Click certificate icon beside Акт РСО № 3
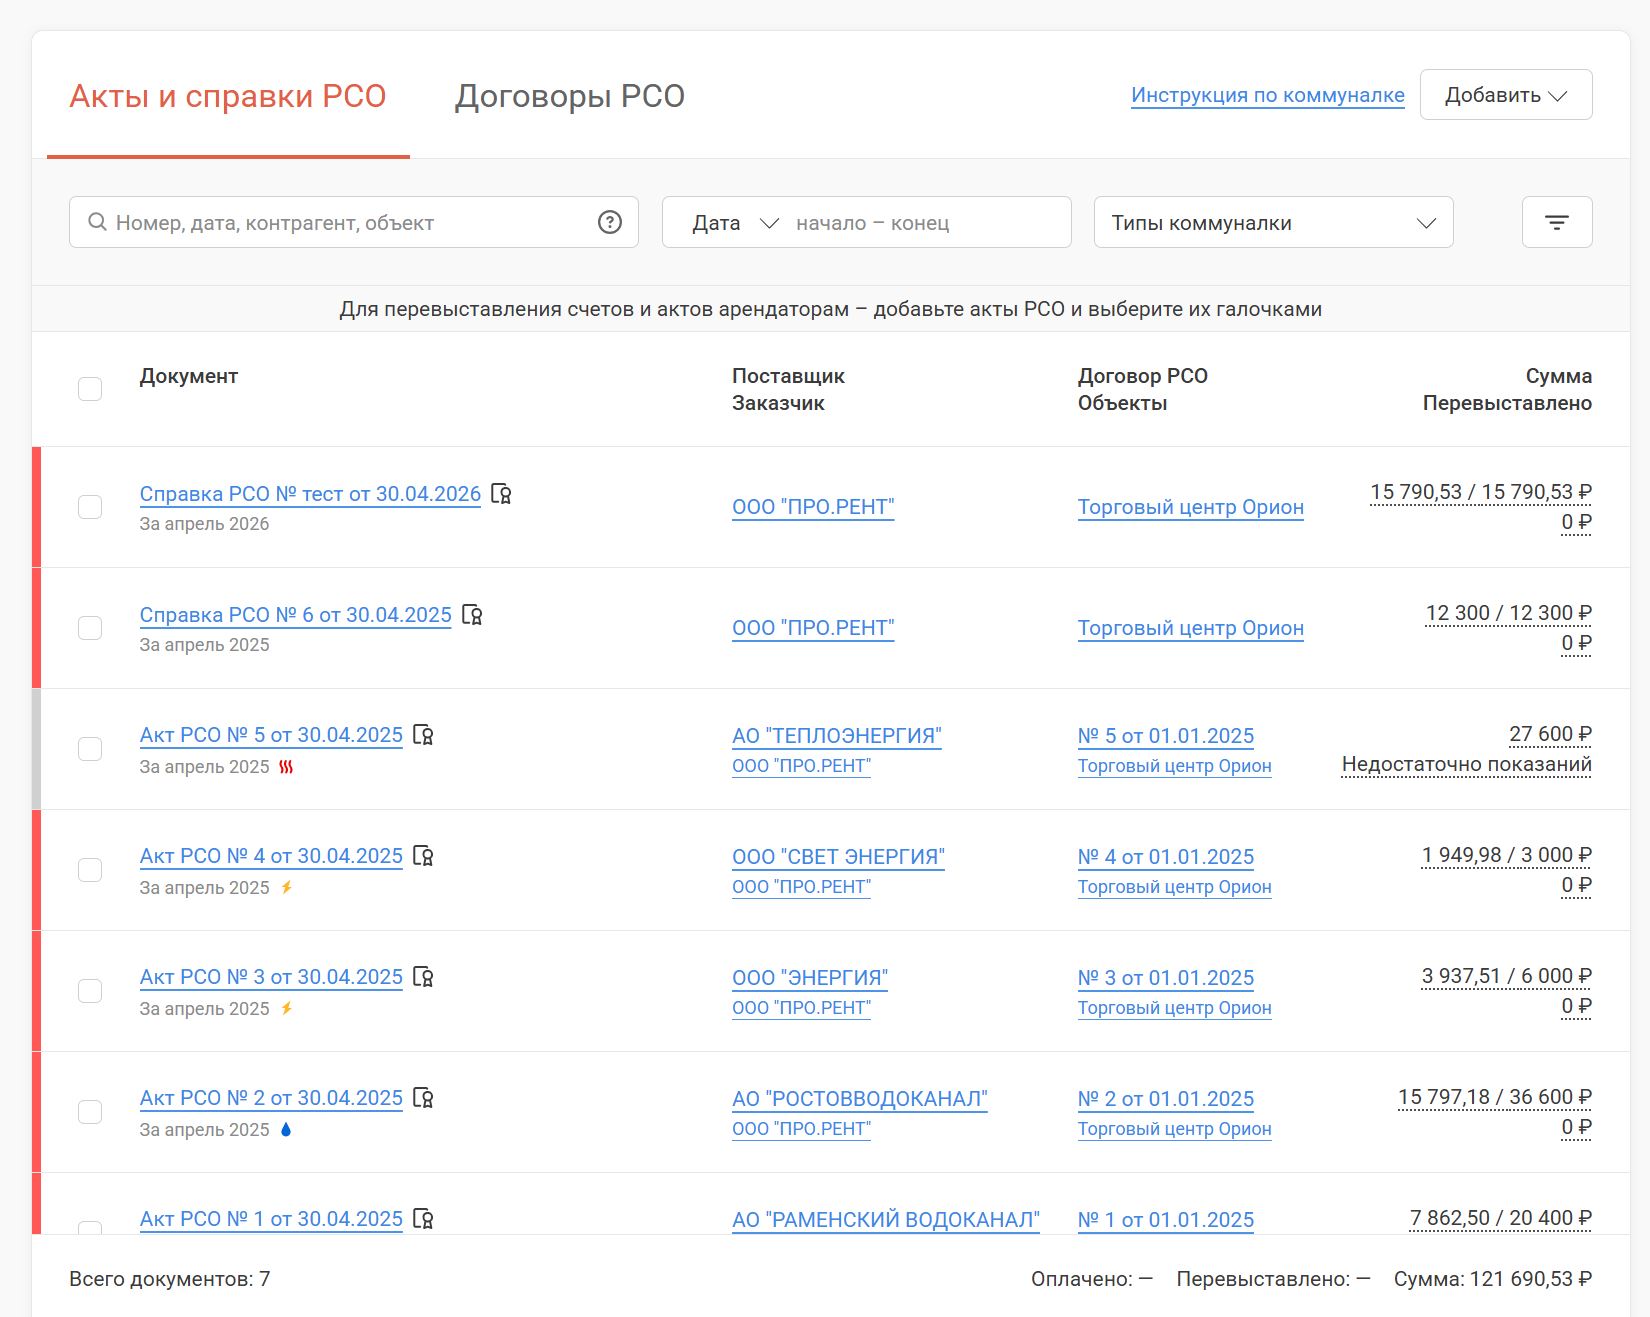 pos(424,977)
